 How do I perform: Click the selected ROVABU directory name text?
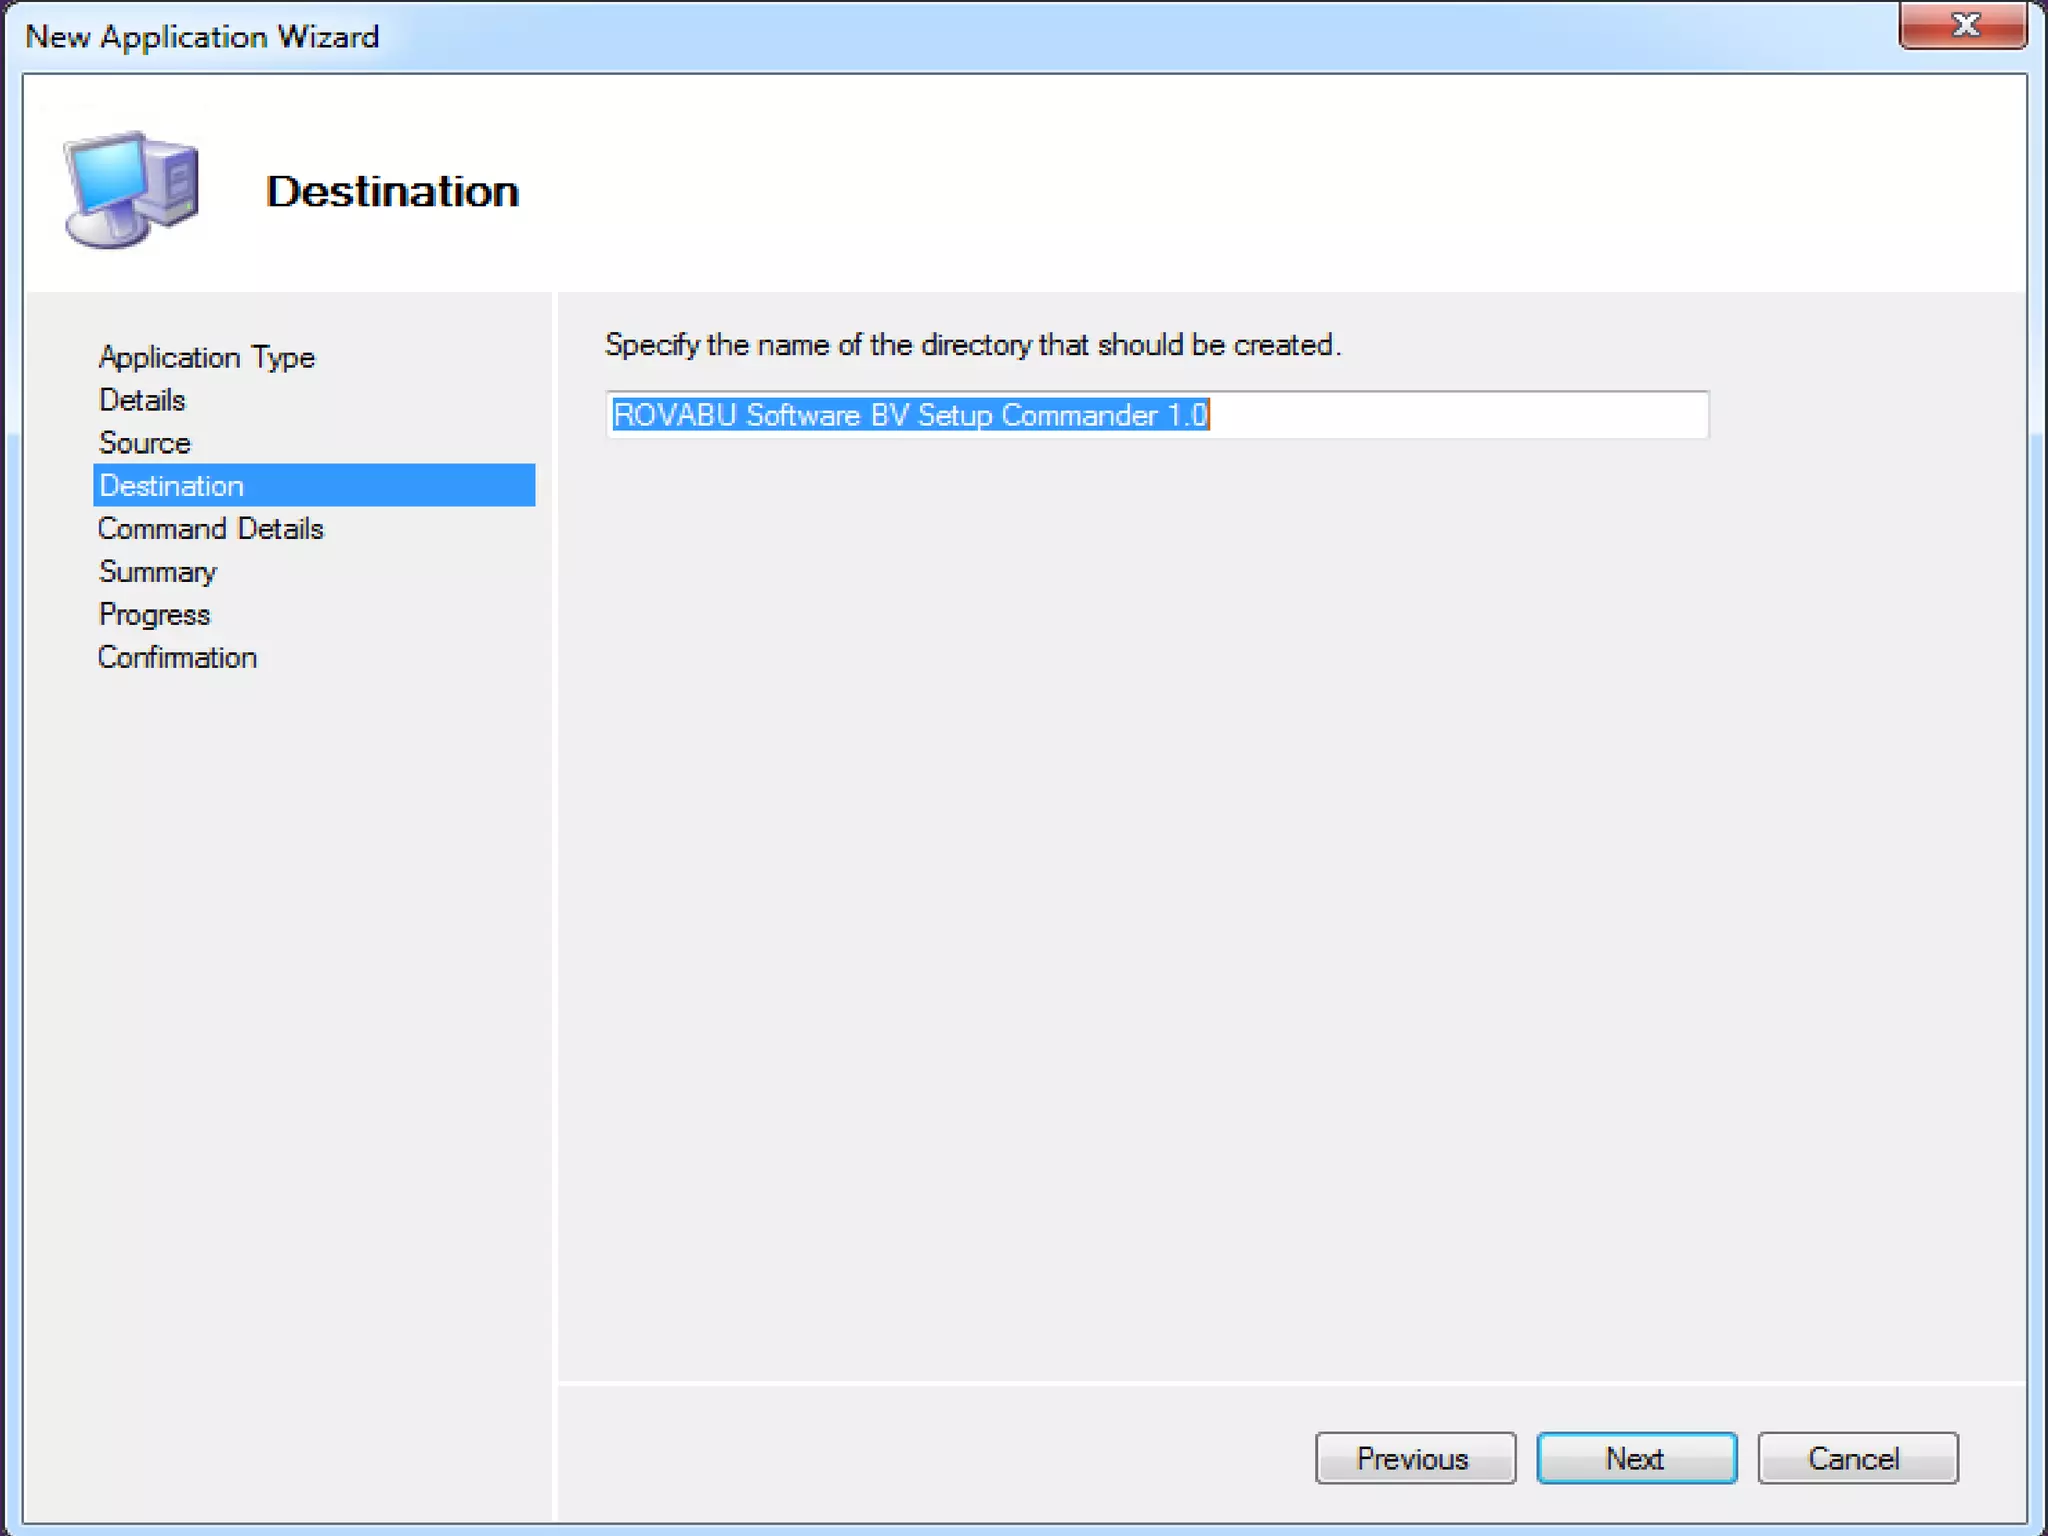click(x=910, y=415)
